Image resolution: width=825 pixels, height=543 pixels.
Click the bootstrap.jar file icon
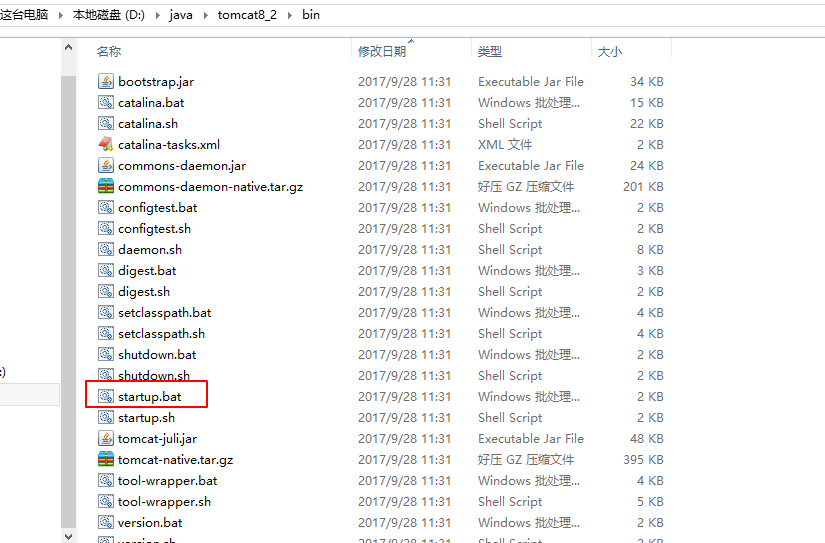click(106, 81)
